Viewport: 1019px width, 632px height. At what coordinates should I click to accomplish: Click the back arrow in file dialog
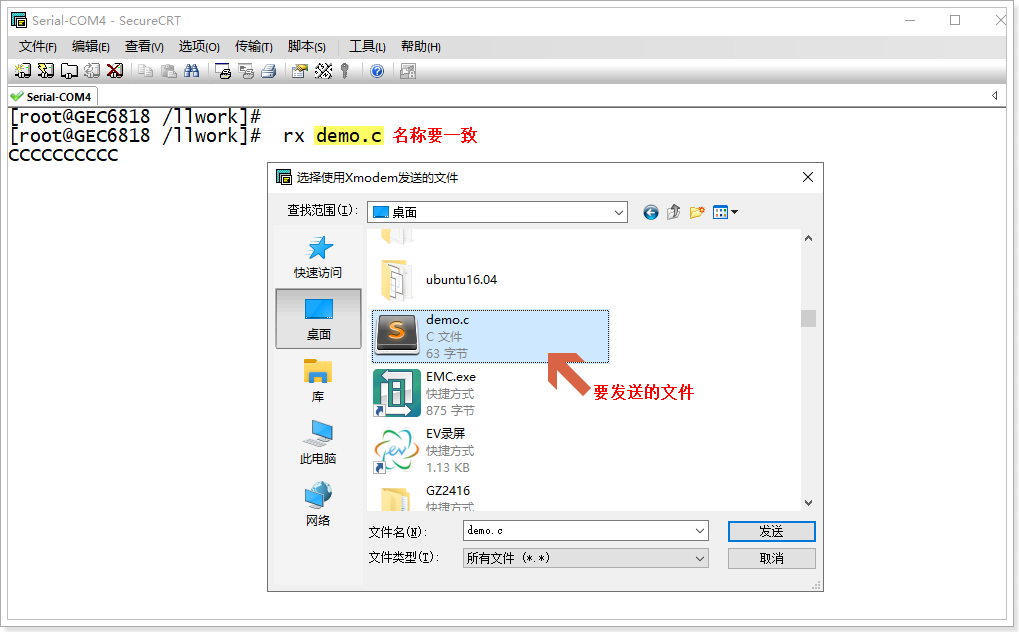[x=651, y=212]
